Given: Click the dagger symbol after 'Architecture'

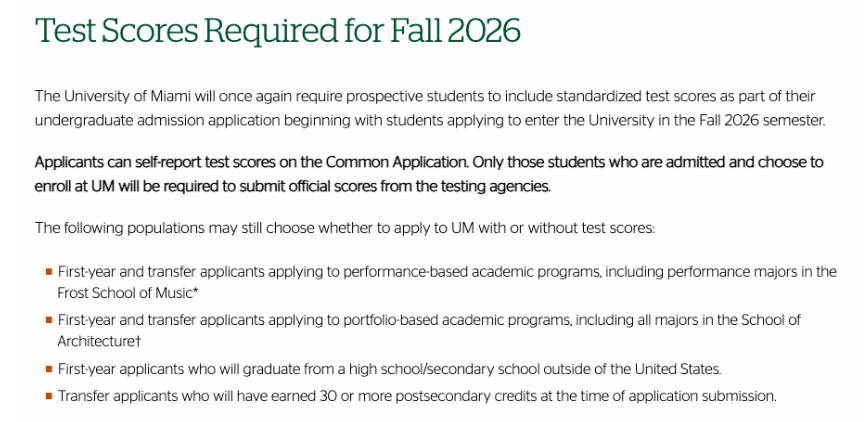Looking at the screenshot, I should click(139, 341).
